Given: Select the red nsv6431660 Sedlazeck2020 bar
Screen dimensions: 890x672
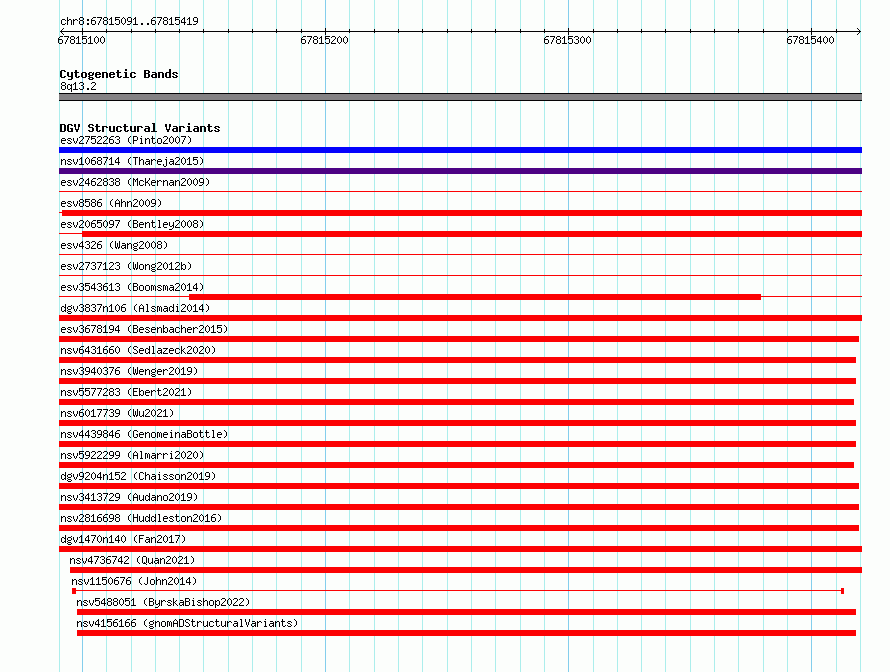Looking at the screenshot, I should [457, 360].
